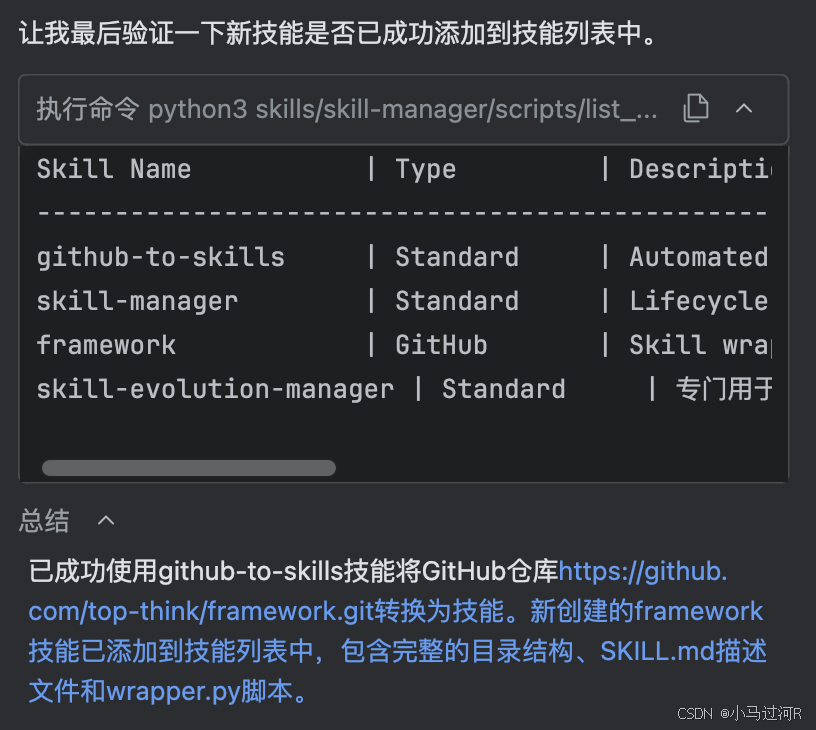Click the 专门用于 description cell
816x730 pixels.
[724, 389]
